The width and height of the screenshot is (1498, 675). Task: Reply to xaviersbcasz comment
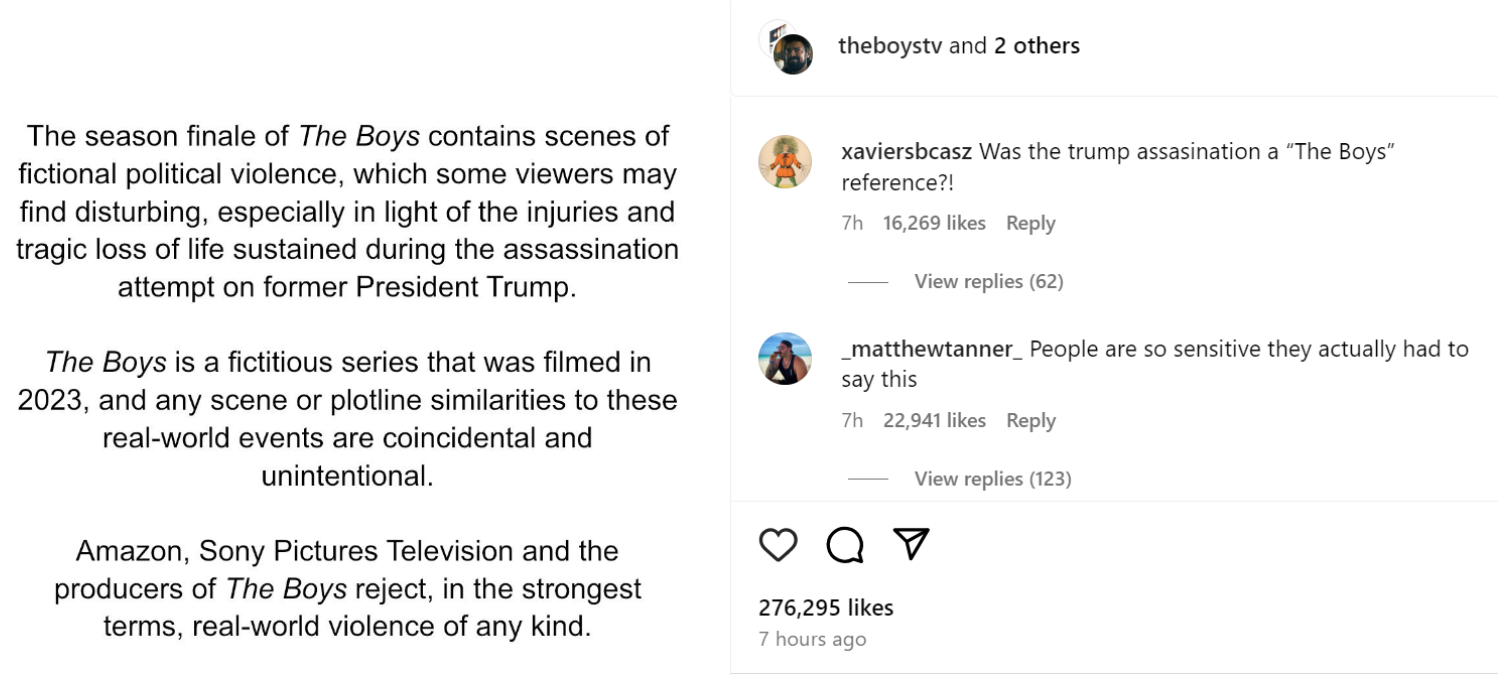1030,223
